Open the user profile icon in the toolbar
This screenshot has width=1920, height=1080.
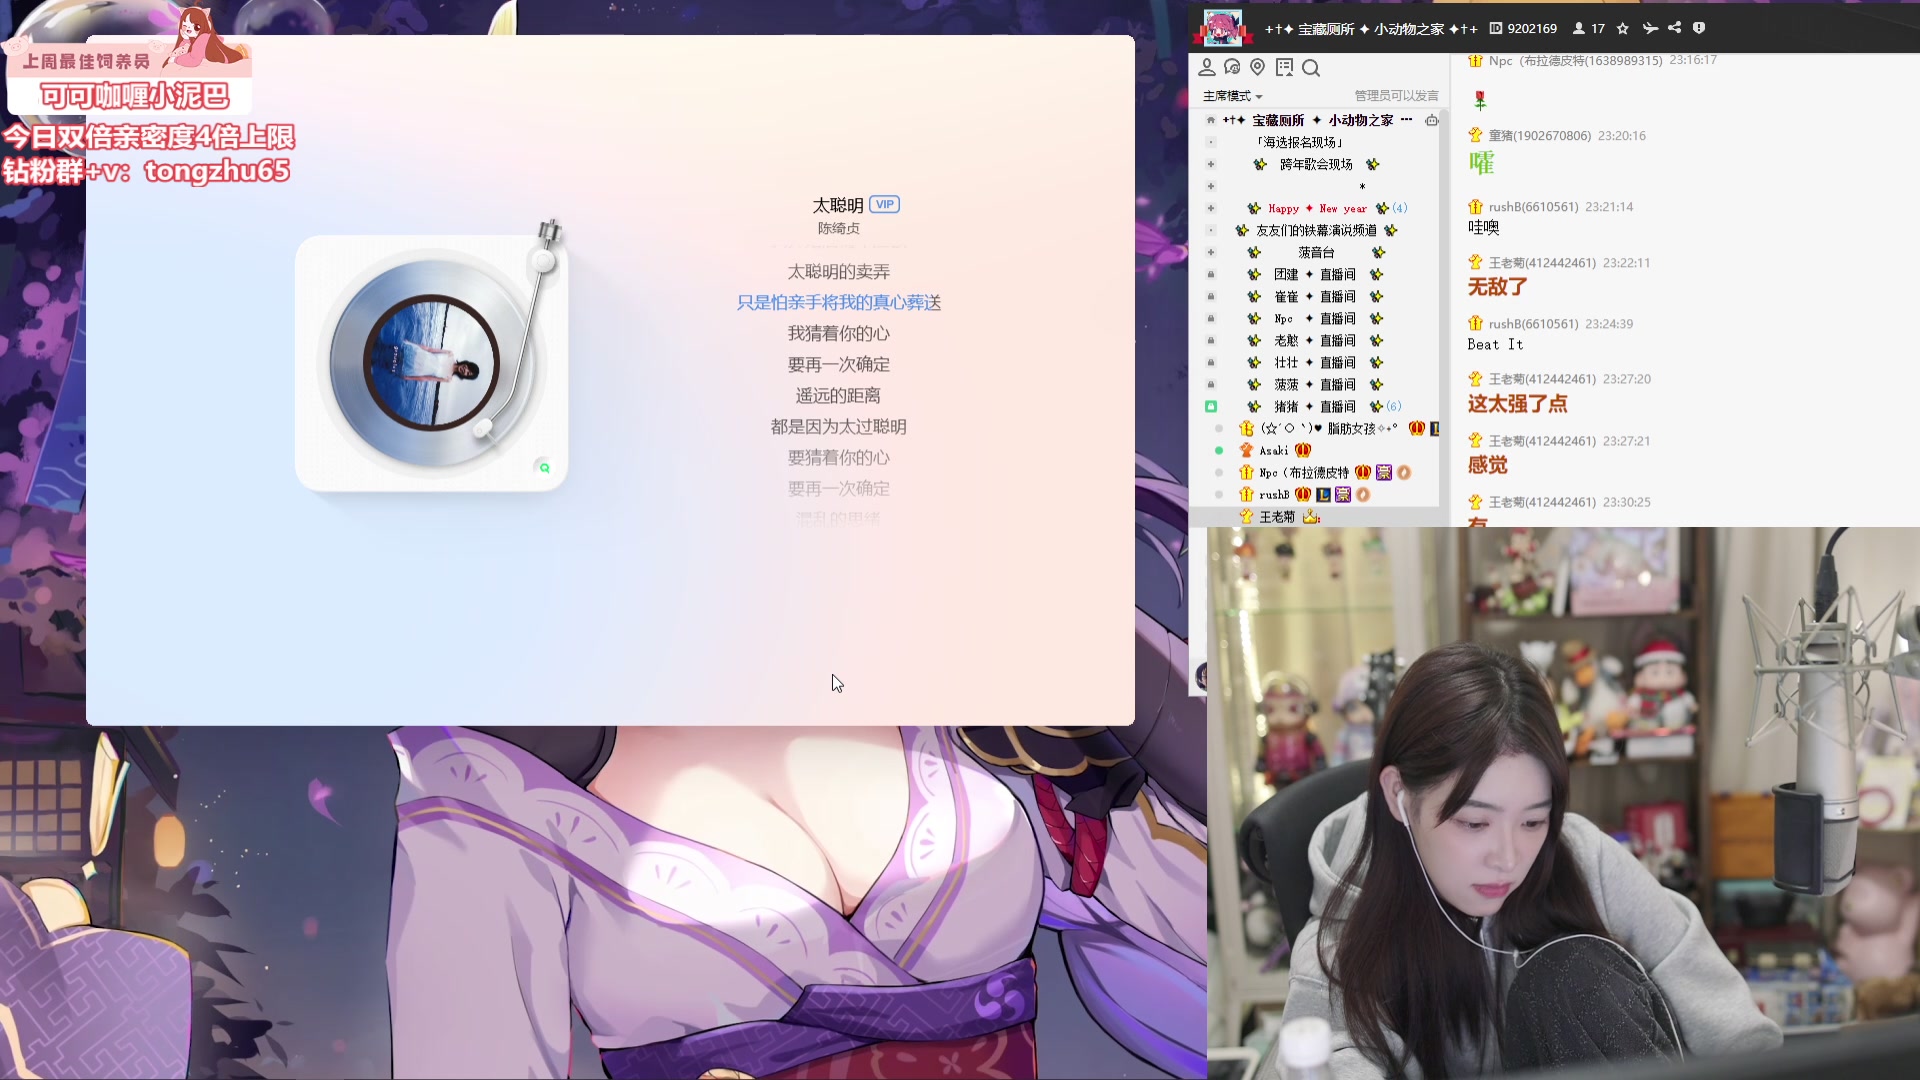coord(1207,67)
